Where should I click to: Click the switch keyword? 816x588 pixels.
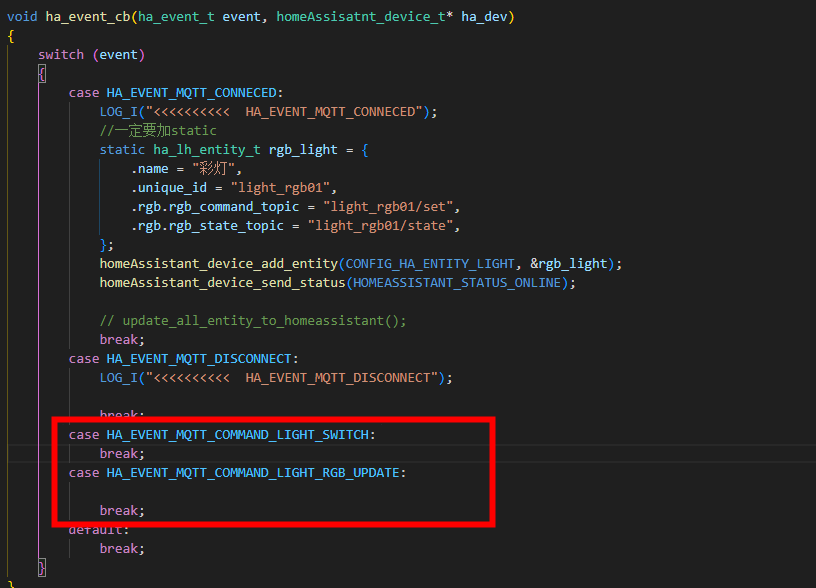click(61, 55)
